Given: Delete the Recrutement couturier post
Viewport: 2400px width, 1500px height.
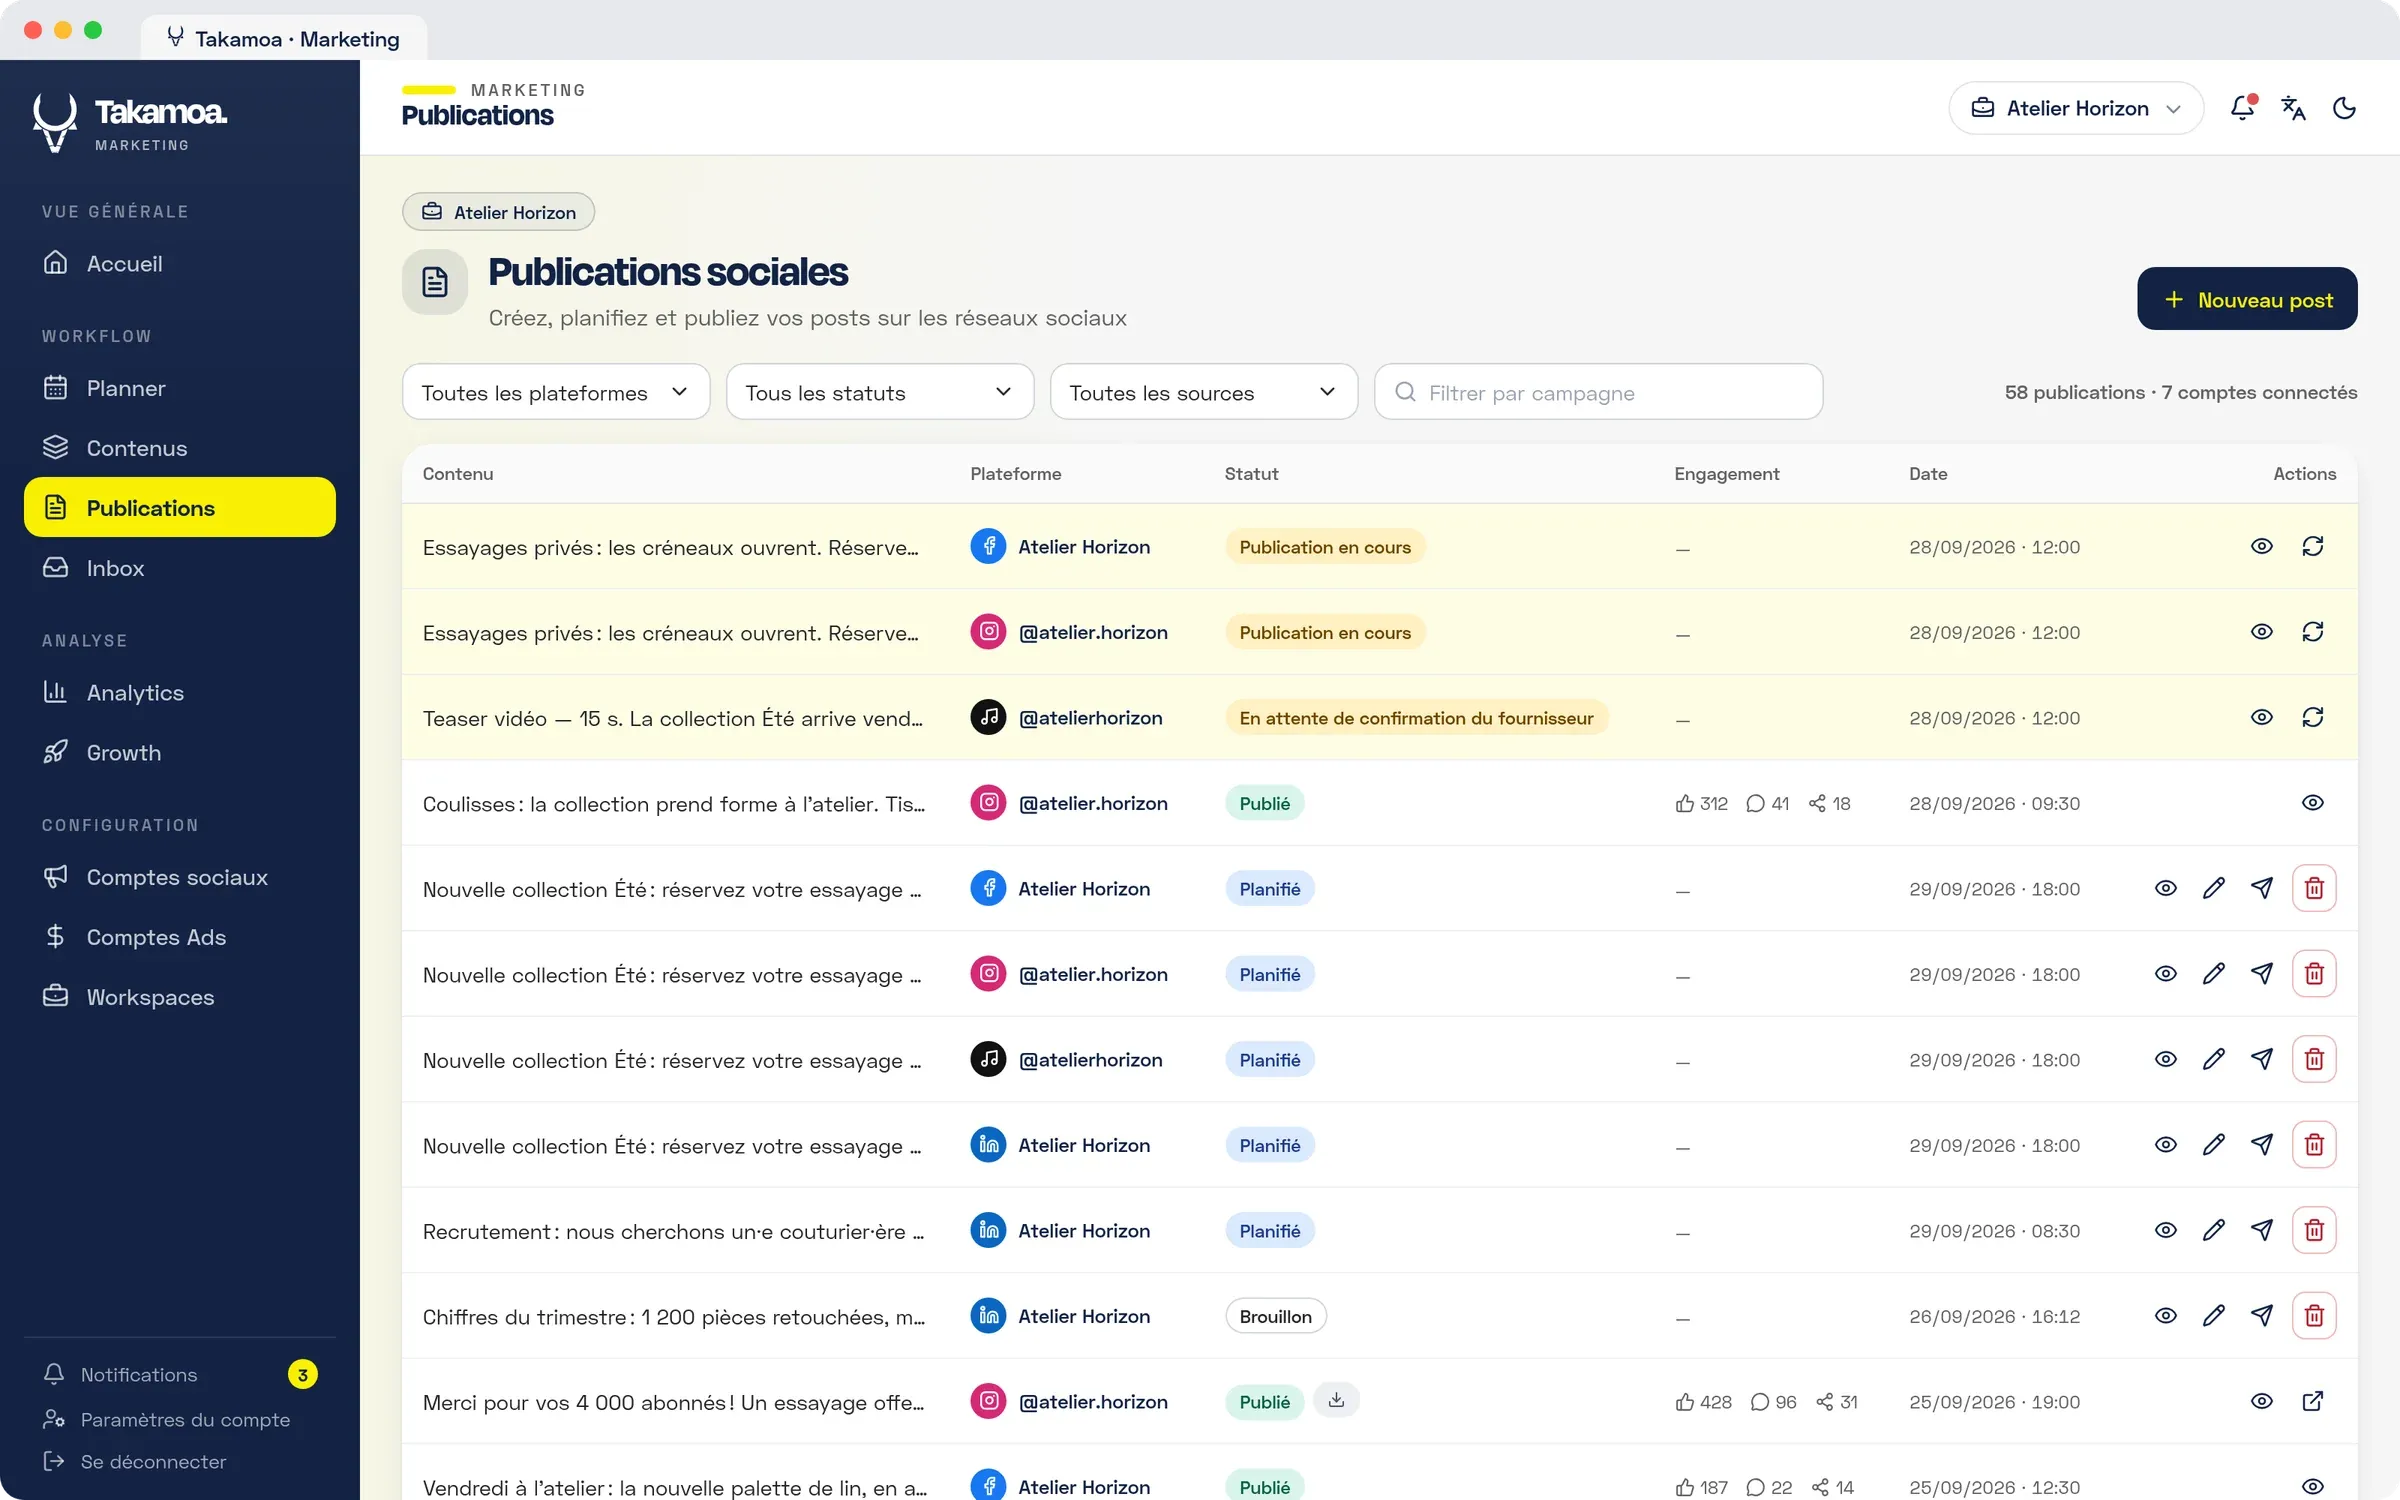Looking at the screenshot, I should [2314, 1230].
